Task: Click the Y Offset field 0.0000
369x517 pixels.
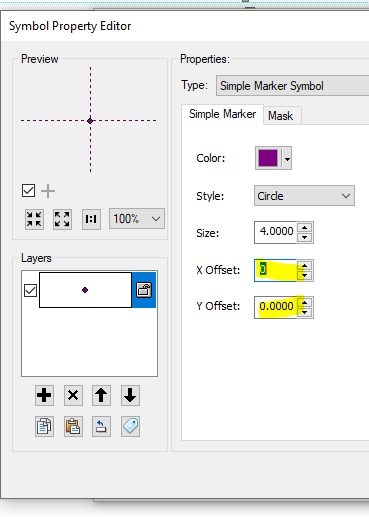Action: pyautogui.click(x=275, y=307)
